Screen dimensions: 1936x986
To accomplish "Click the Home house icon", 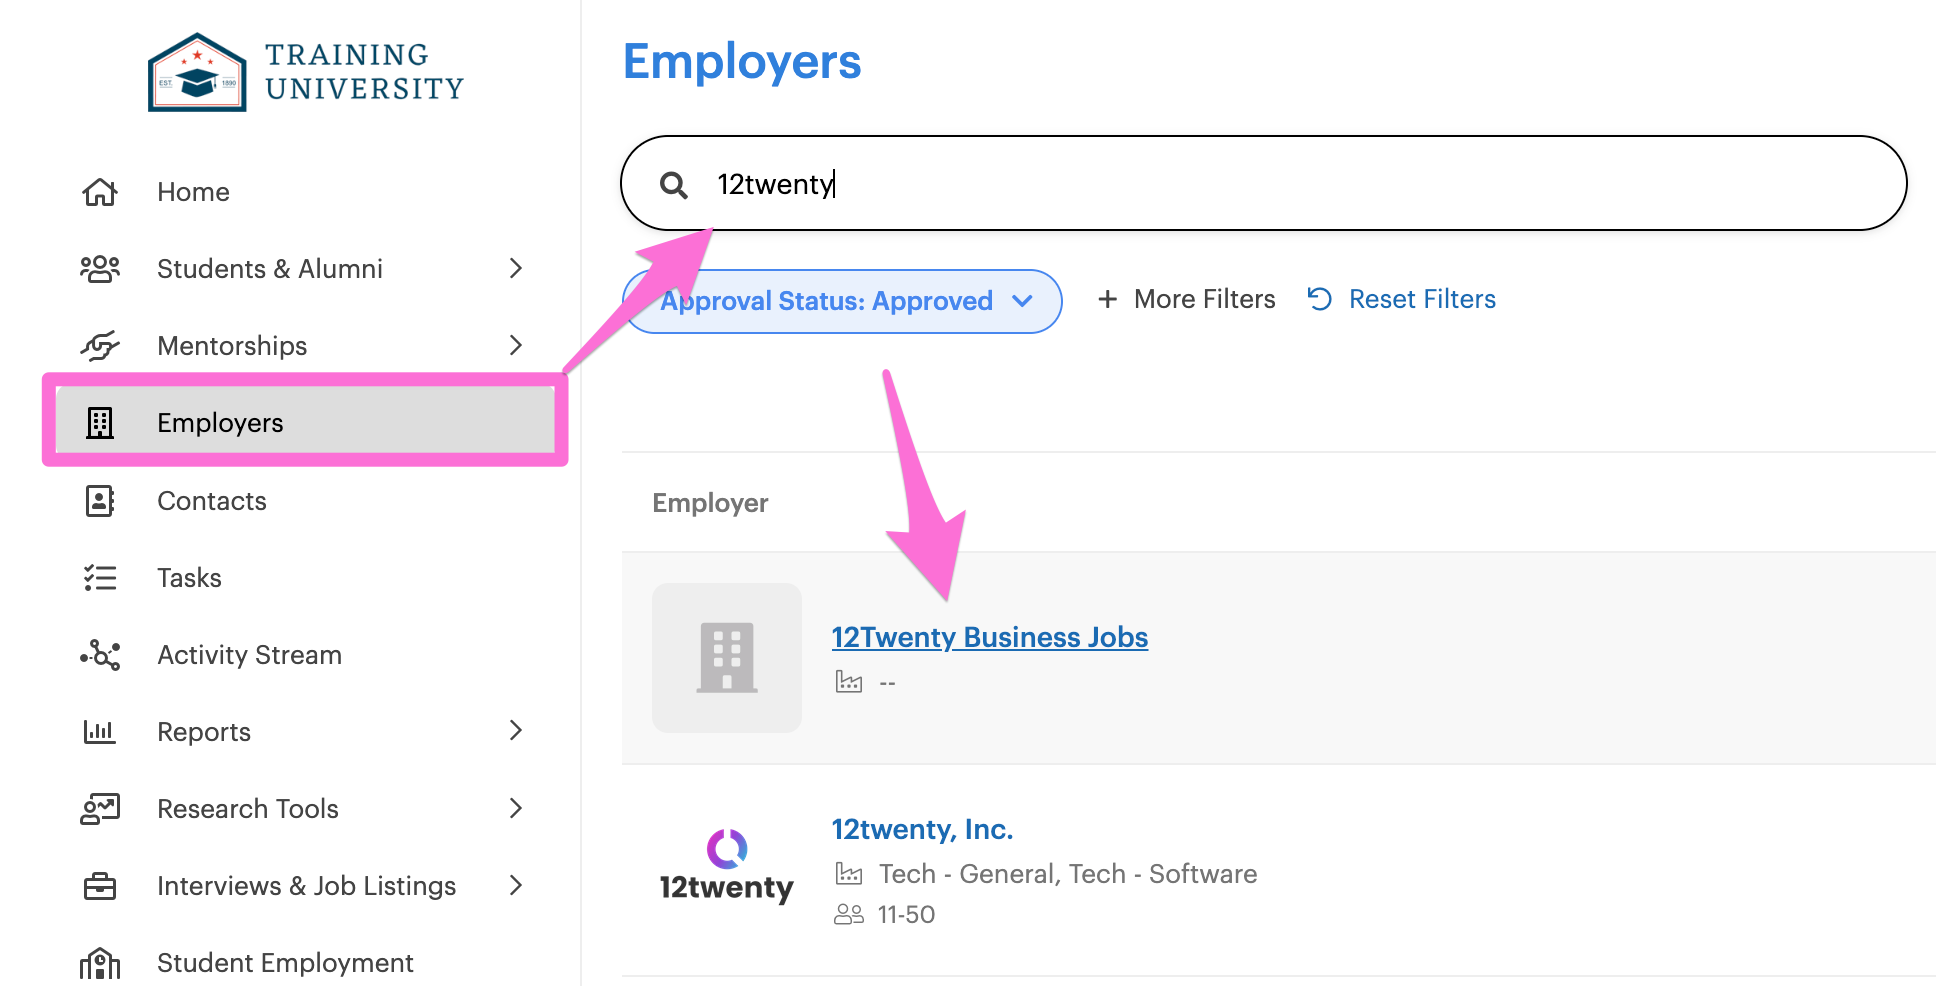I will coord(100,192).
